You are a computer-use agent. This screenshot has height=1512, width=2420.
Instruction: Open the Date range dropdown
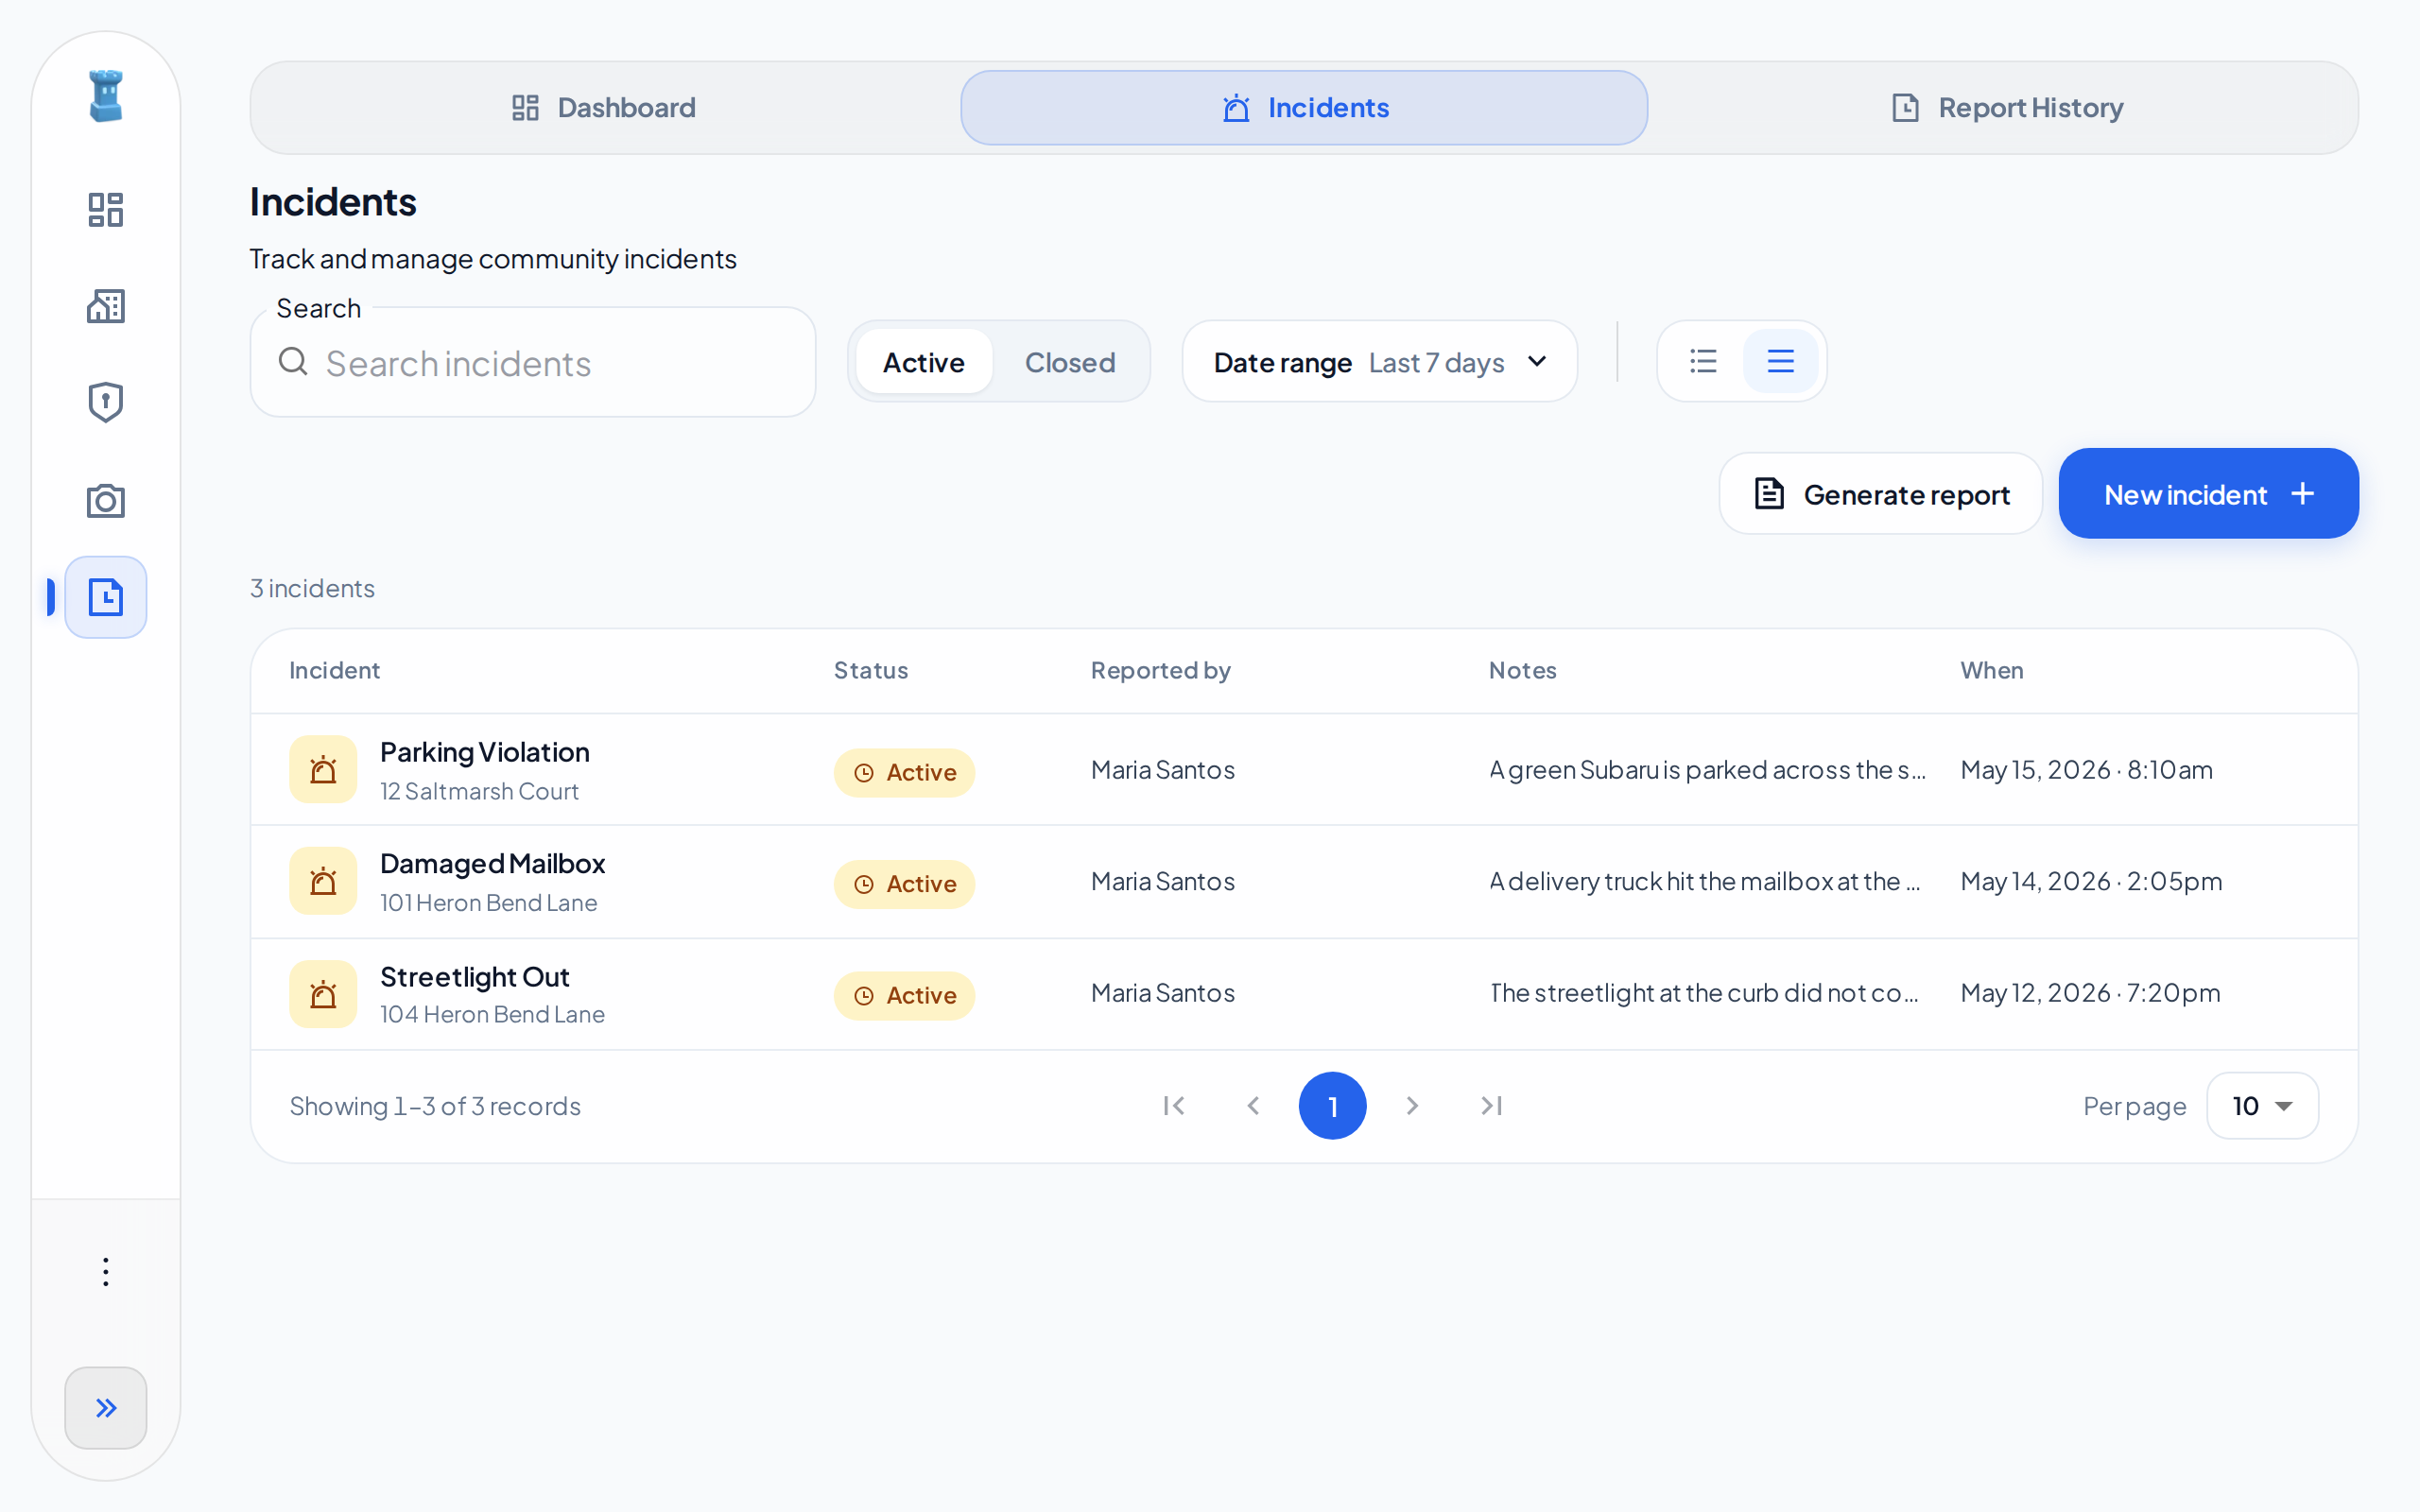[x=1379, y=362]
